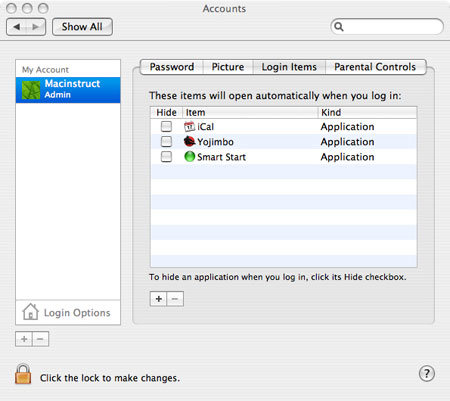Toggle Hide checkbox for Smart Start
This screenshot has height=401, width=450.
tap(166, 156)
